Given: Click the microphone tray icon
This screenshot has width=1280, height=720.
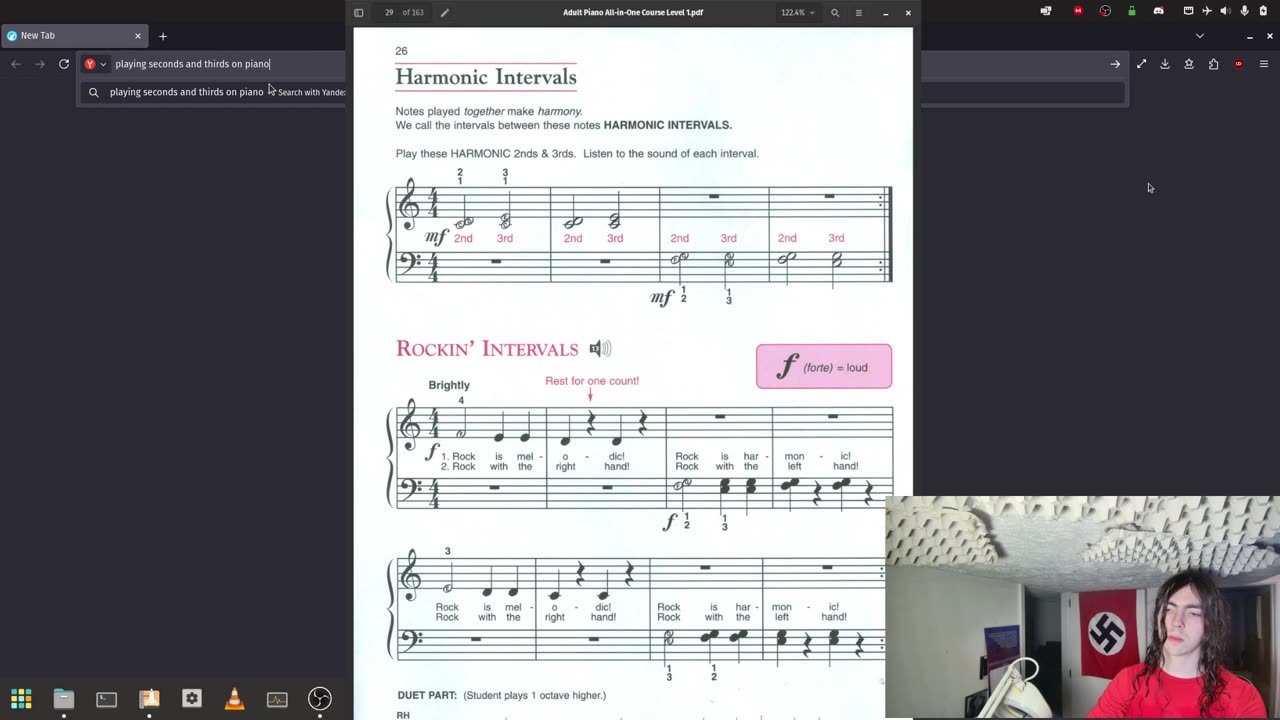Looking at the screenshot, I should 1245,11.
